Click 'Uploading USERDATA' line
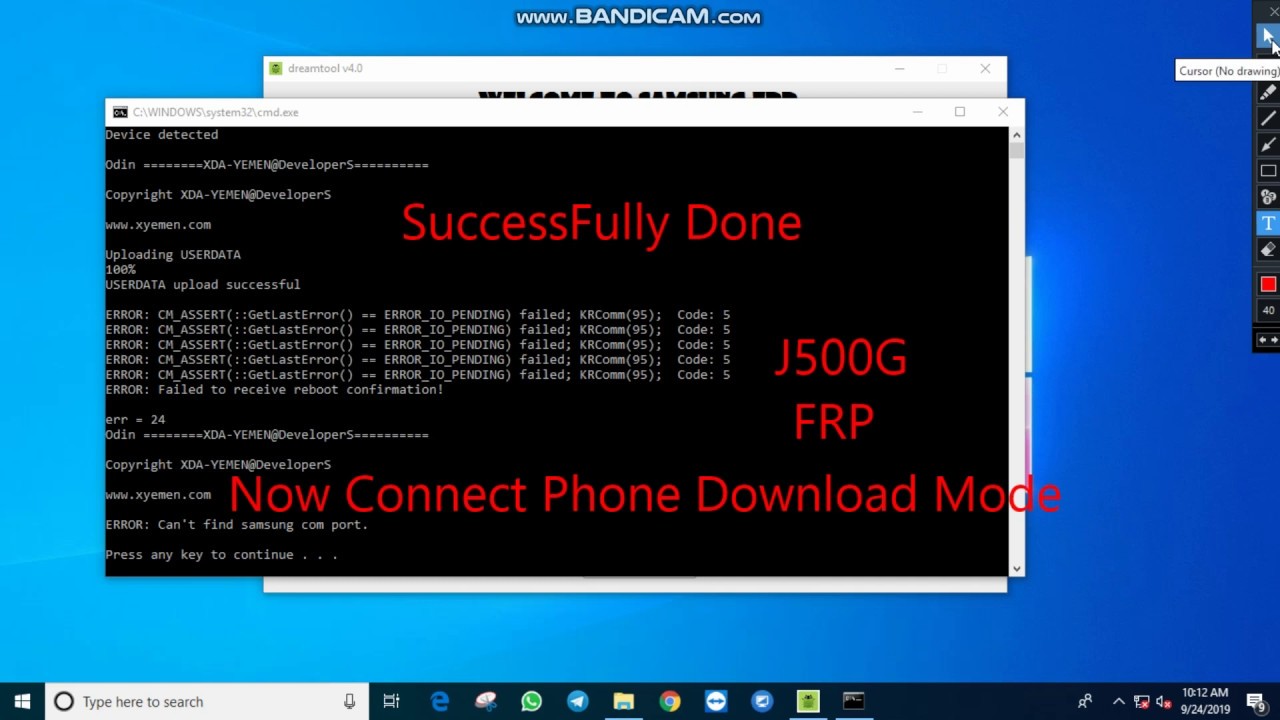 tap(173, 254)
